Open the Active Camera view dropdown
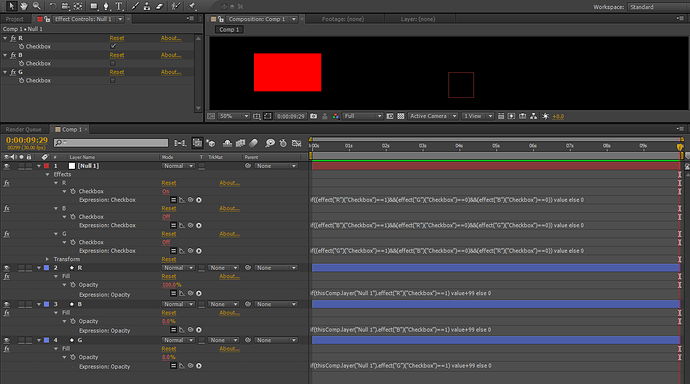690x384 pixels. click(x=433, y=116)
